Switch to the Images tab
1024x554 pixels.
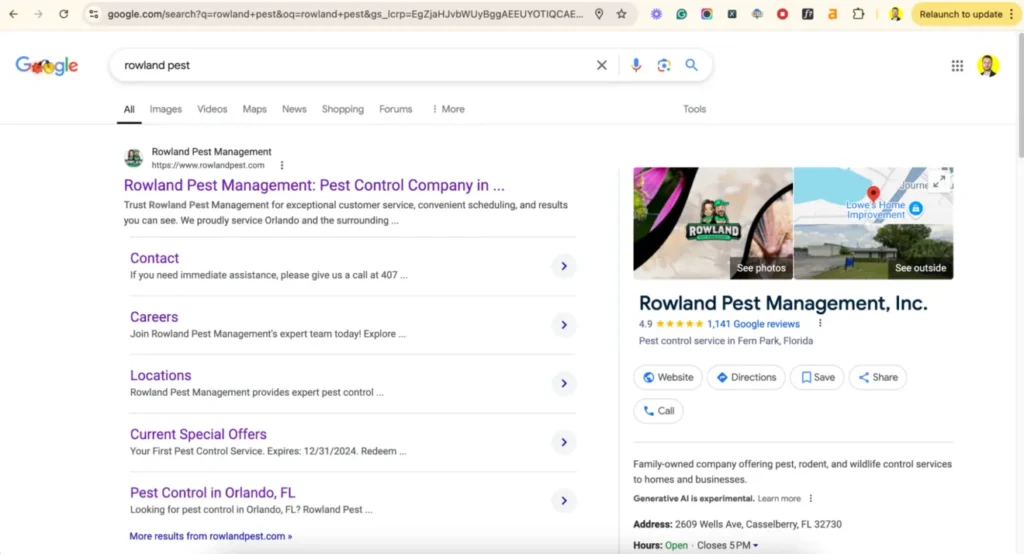(x=166, y=109)
